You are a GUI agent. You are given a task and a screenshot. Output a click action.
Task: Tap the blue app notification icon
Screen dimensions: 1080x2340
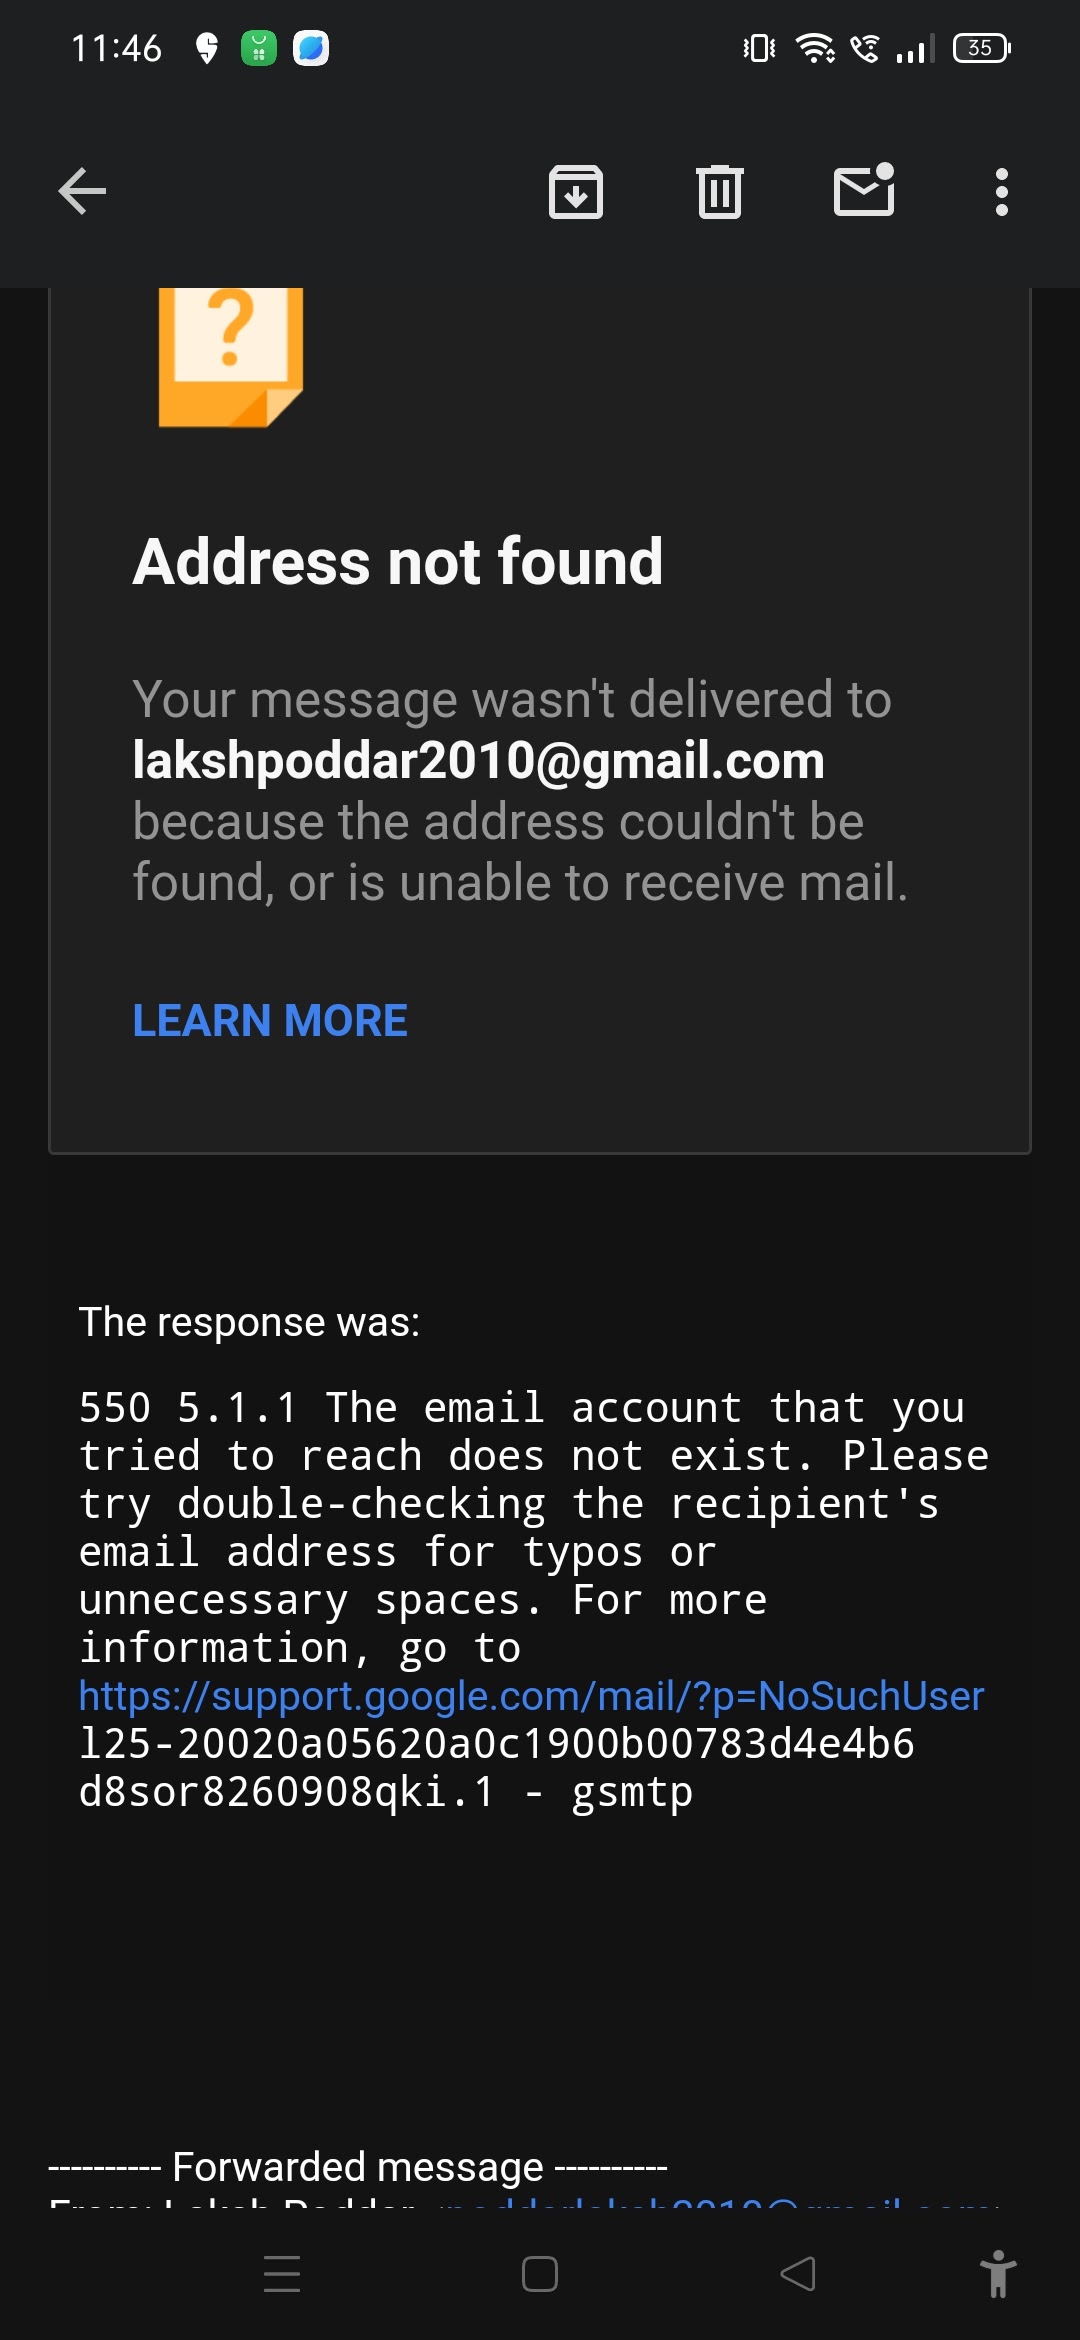pos(311,47)
